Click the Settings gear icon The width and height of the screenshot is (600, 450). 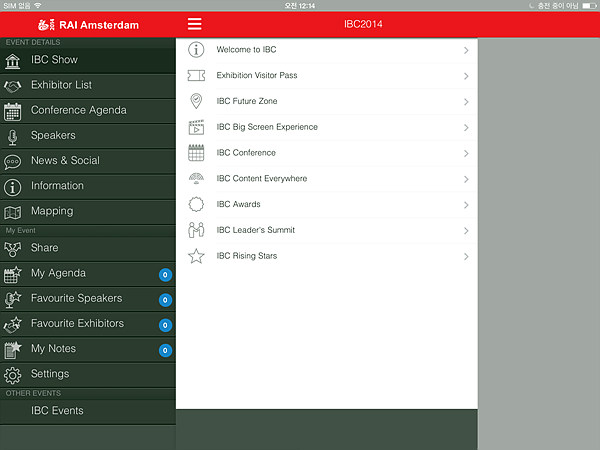pos(13,375)
